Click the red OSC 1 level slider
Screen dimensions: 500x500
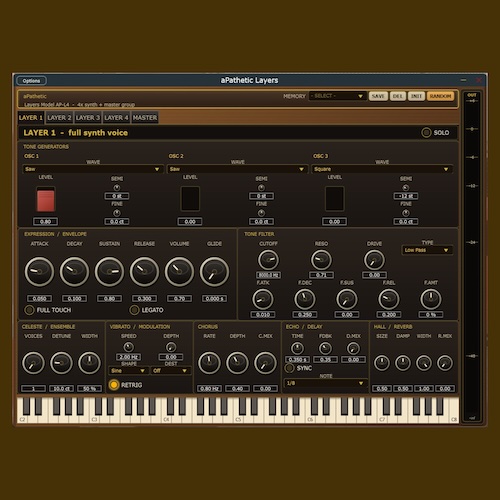[x=46, y=199]
